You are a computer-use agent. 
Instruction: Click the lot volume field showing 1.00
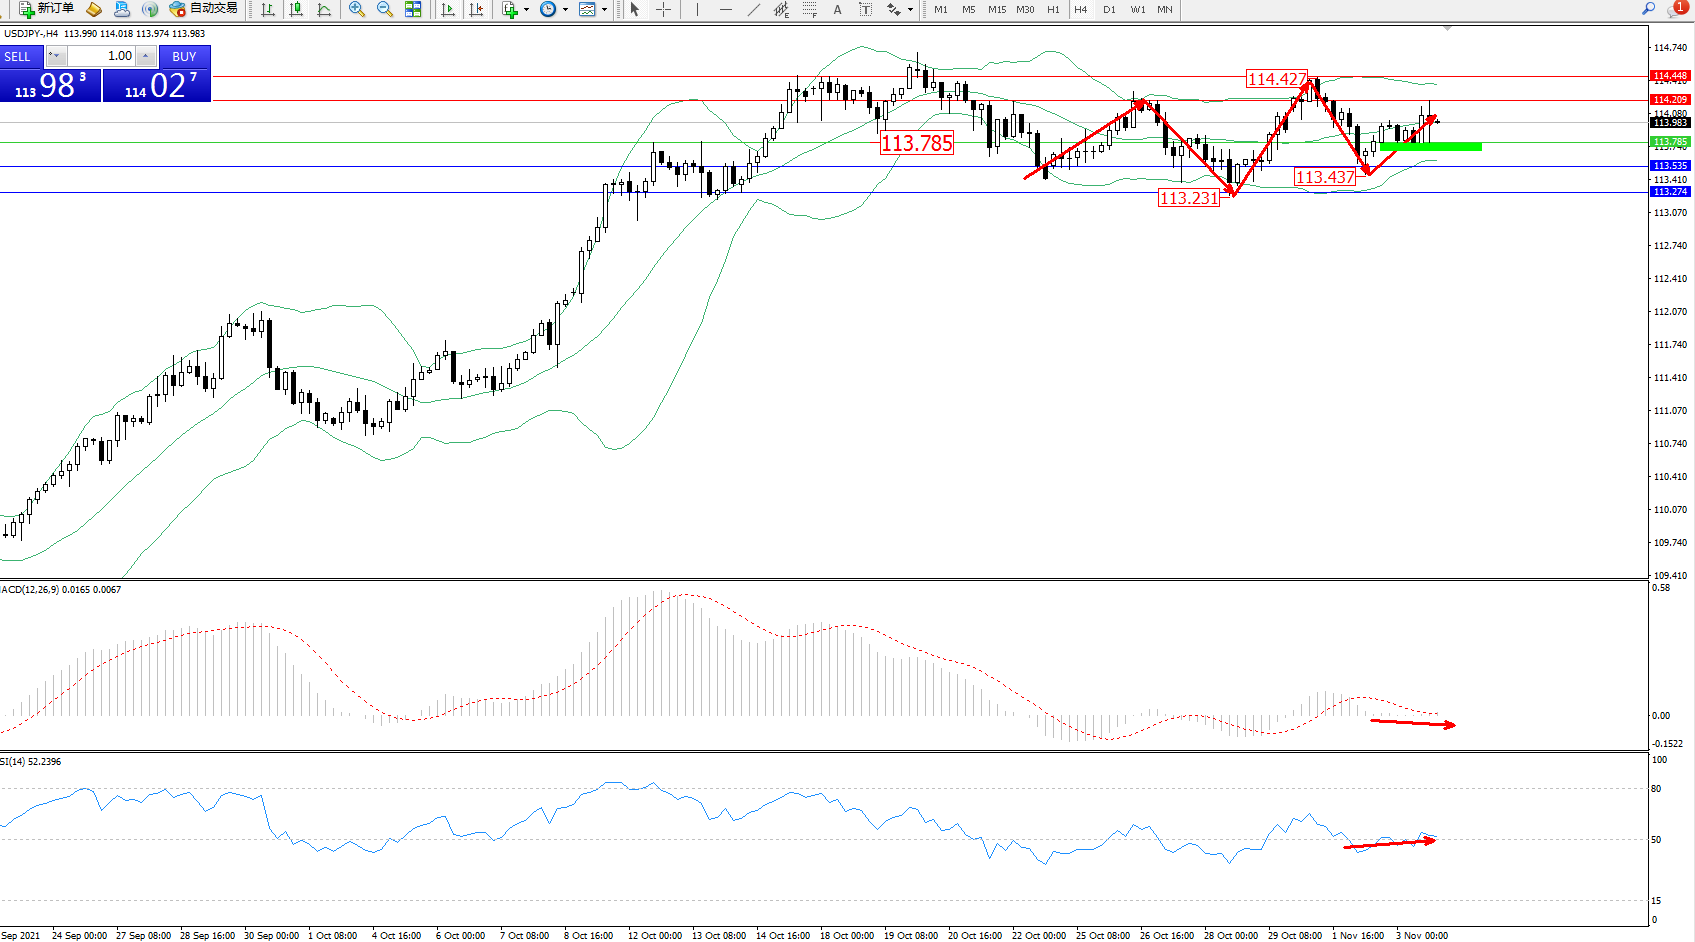coord(102,56)
